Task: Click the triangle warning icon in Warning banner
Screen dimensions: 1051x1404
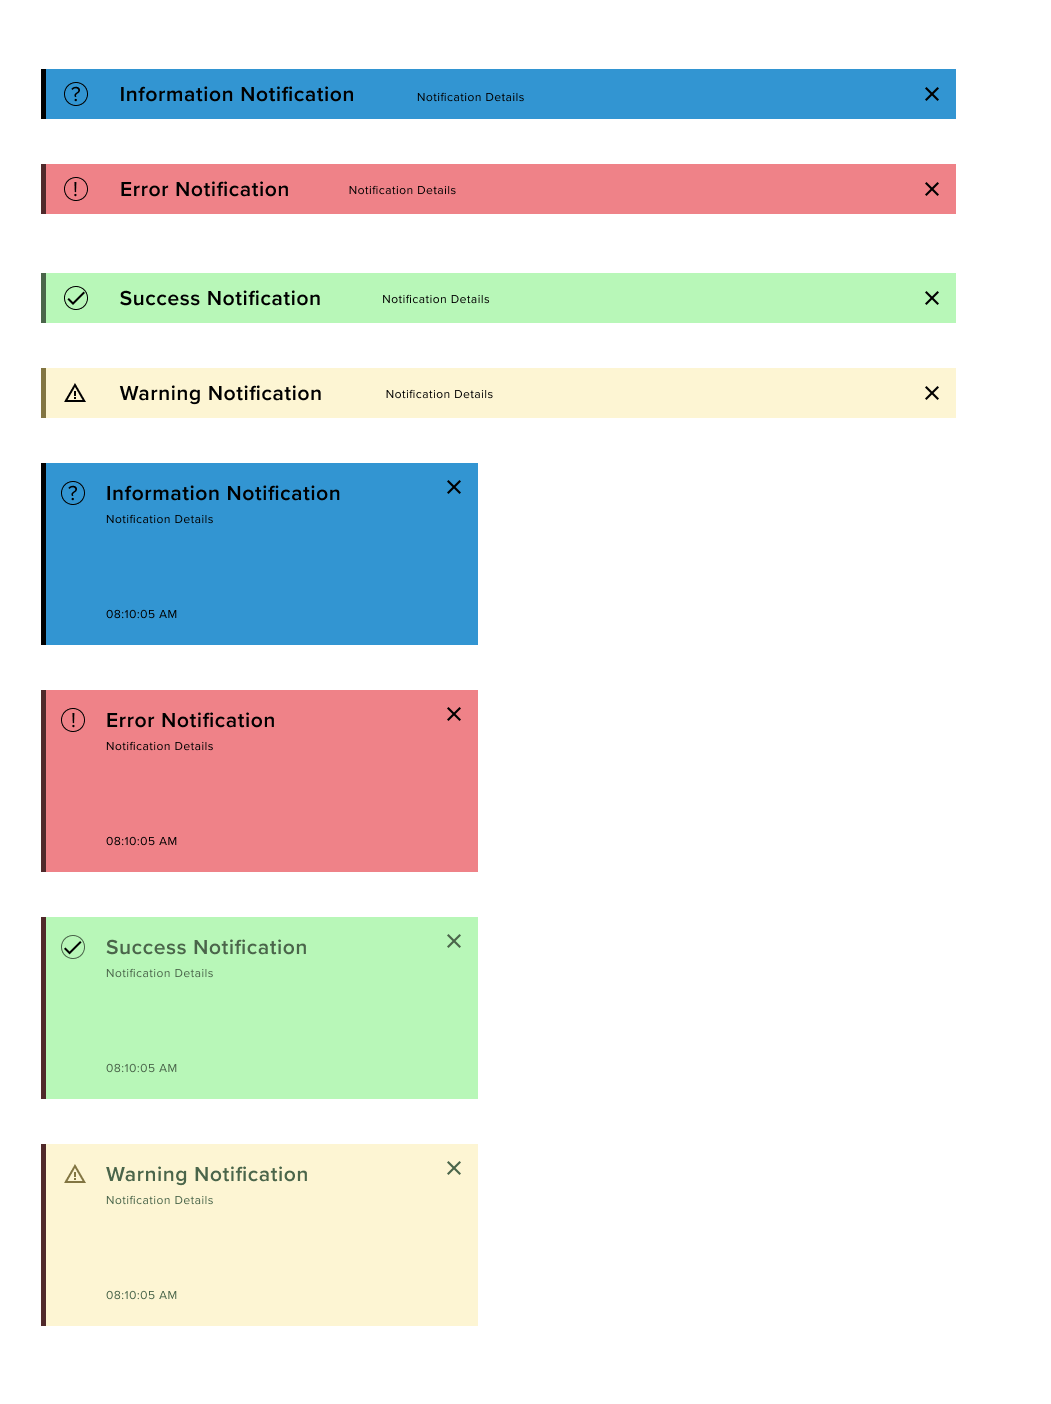Action: (x=75, y=393)
